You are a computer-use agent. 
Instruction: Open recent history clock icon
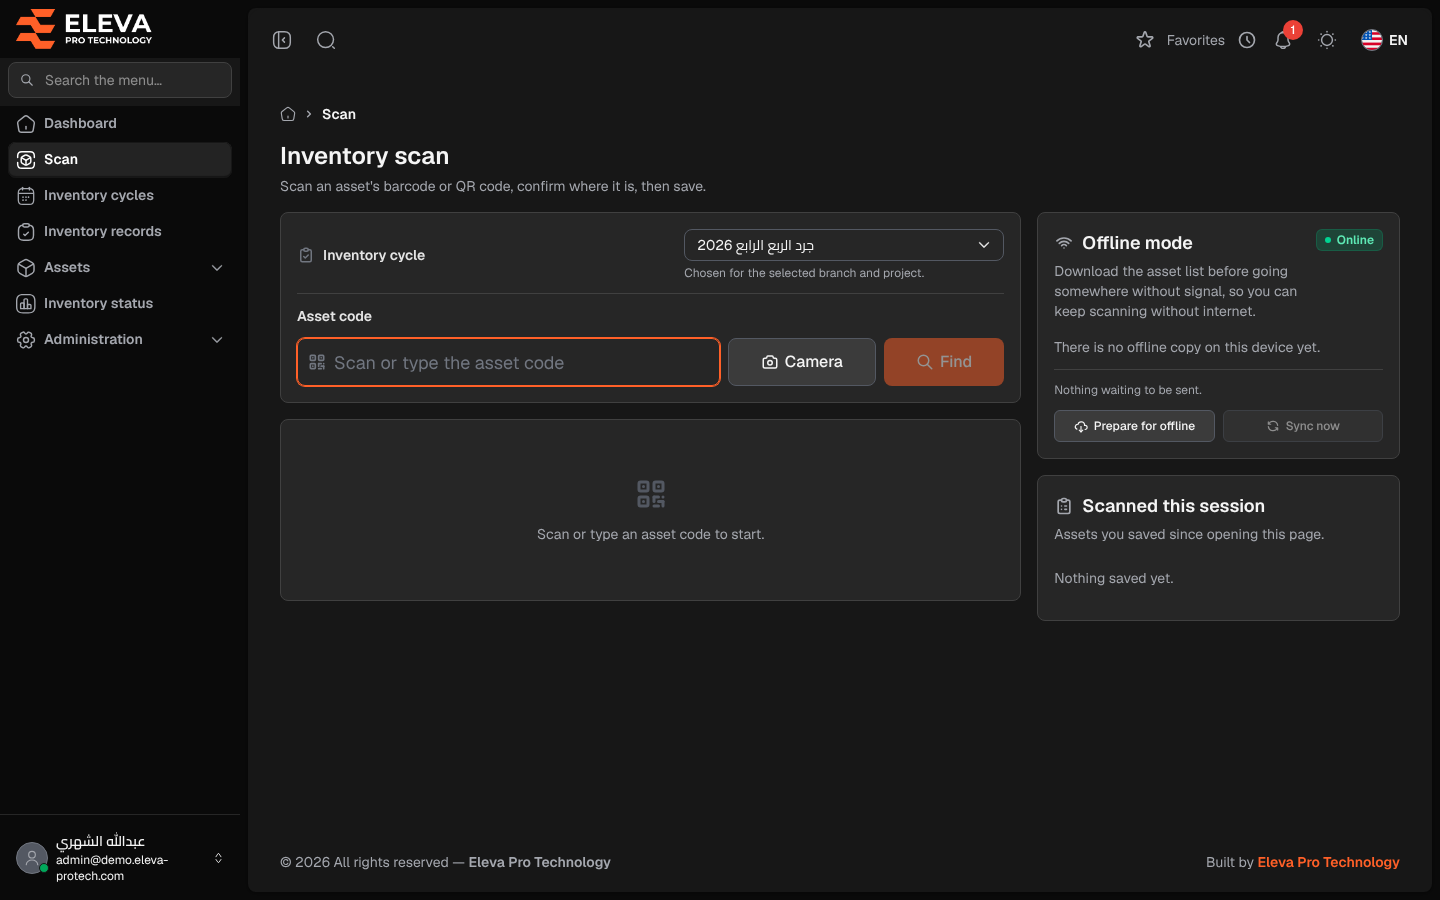point(1247,40)
